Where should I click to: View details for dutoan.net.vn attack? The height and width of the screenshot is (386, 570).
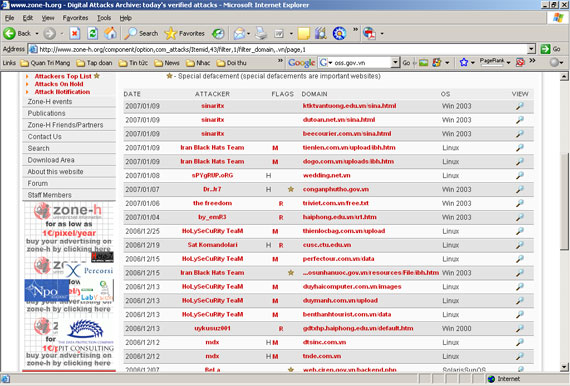pos(520,120)
